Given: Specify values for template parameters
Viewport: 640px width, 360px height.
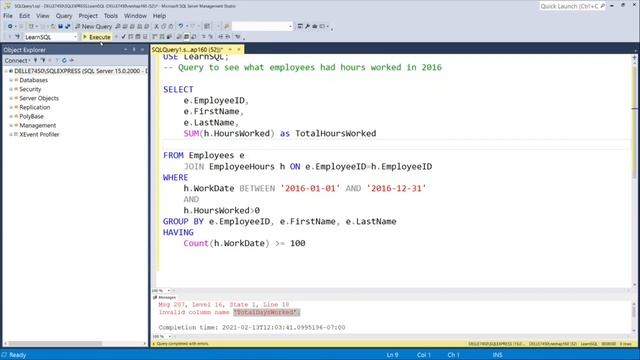Looking at the screenshot, I should (x=238, y=37).
